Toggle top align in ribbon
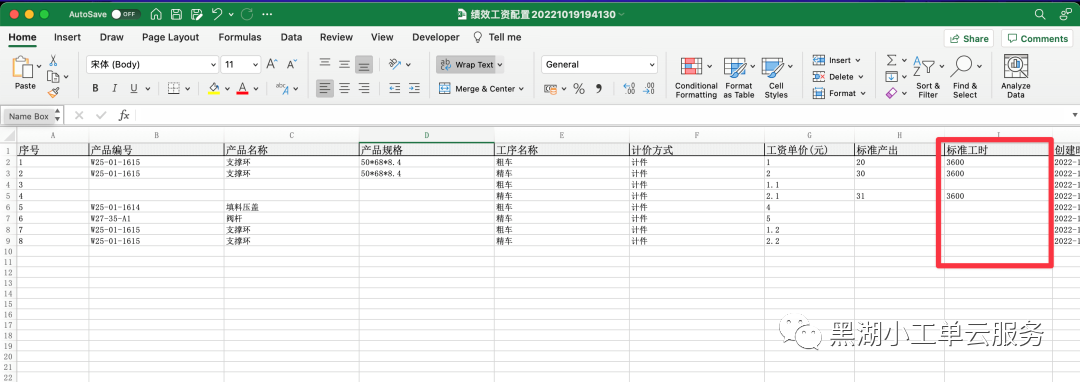The image size is (1080, 382). pyautogui.click(x=325, y=65)
